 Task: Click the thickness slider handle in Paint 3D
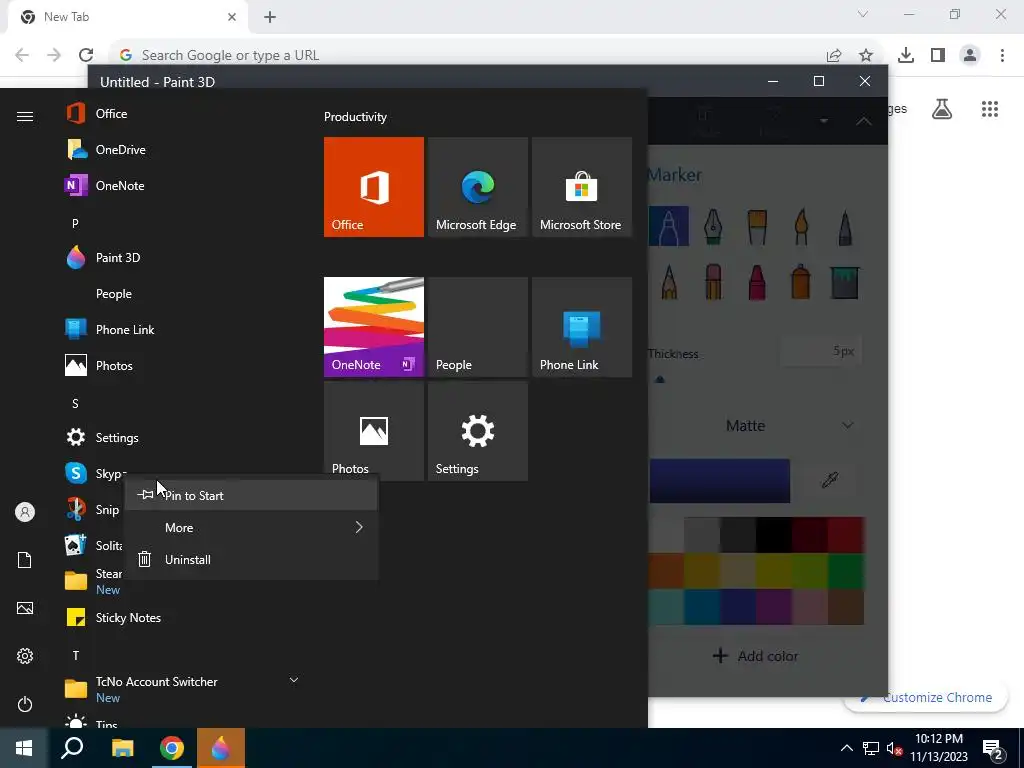(660, 379)
